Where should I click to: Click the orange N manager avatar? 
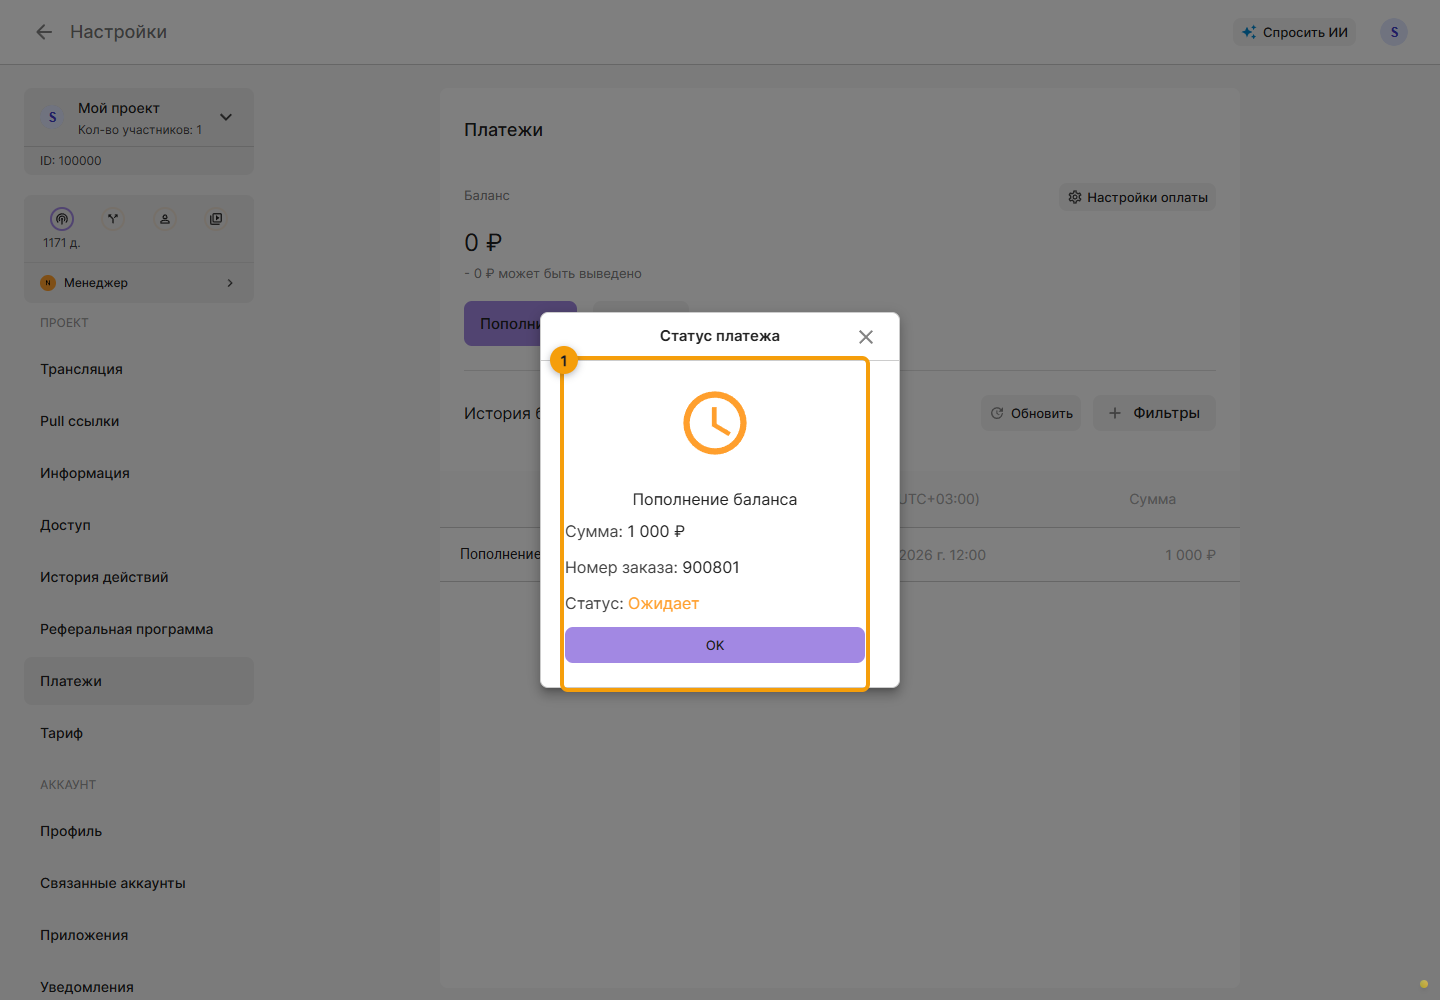pyautogui.click(x=48, y=283)
